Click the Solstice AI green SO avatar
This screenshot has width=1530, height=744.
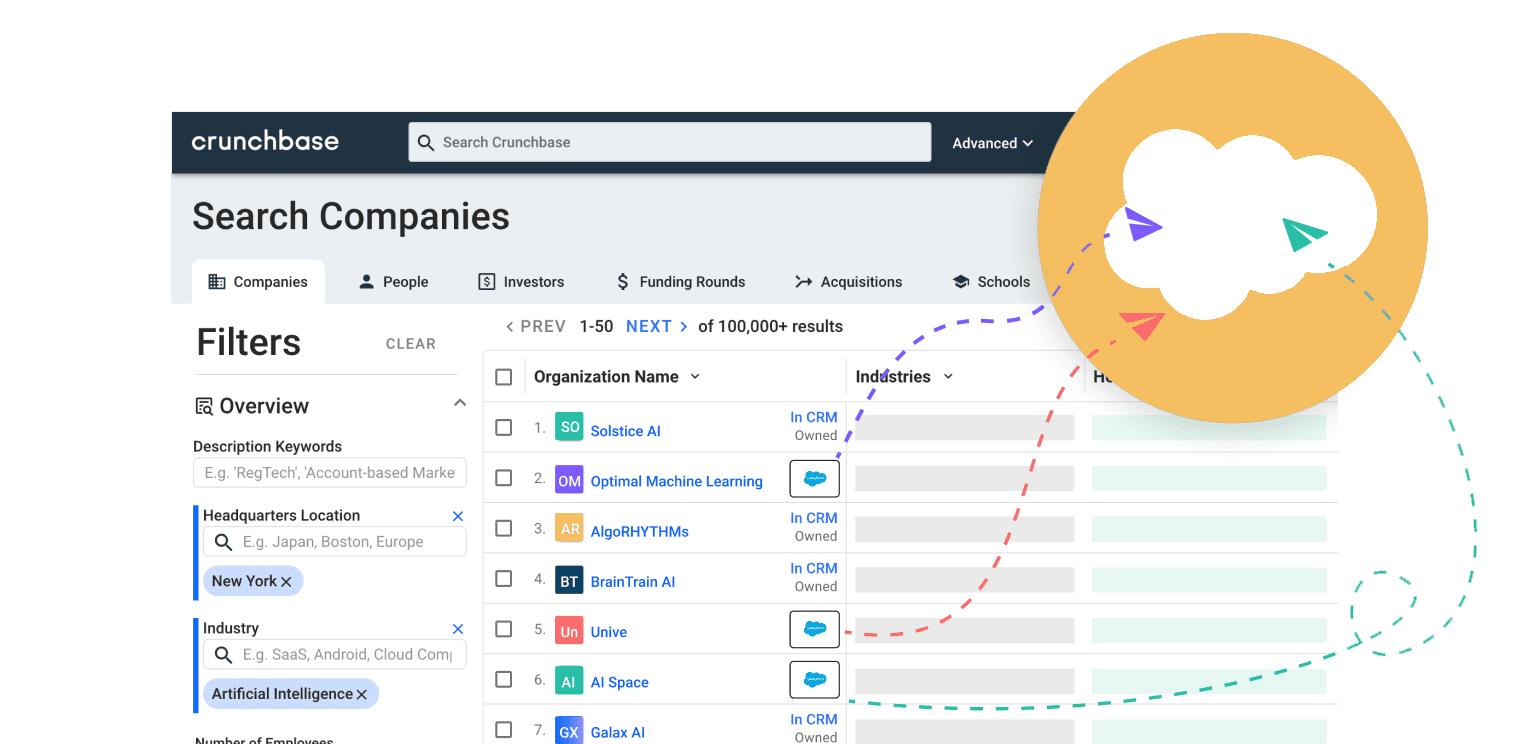click(x=569, y=427)
